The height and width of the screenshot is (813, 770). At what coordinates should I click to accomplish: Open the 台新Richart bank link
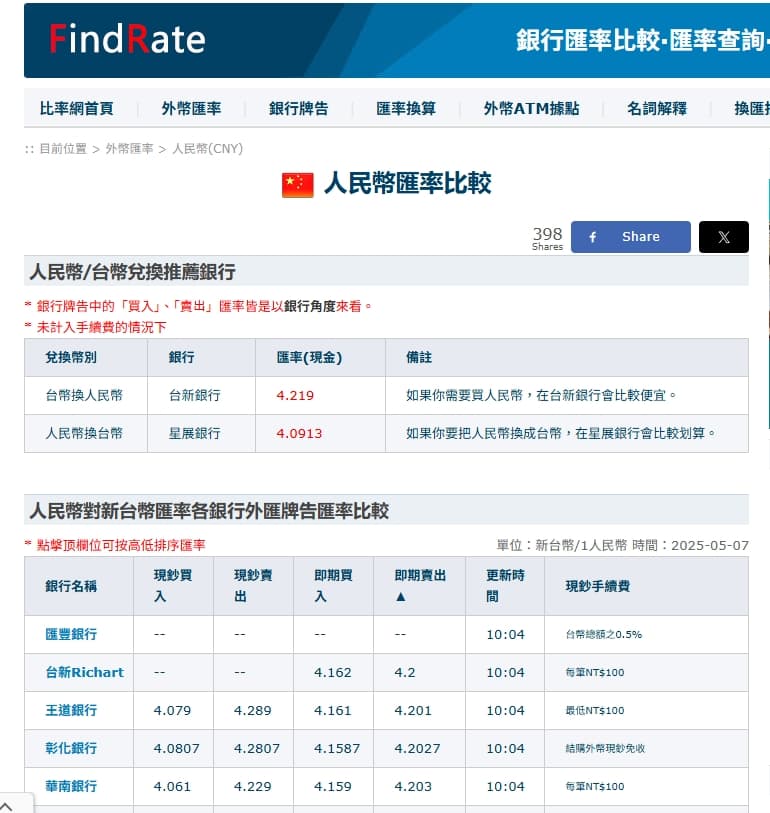(85, 672)
